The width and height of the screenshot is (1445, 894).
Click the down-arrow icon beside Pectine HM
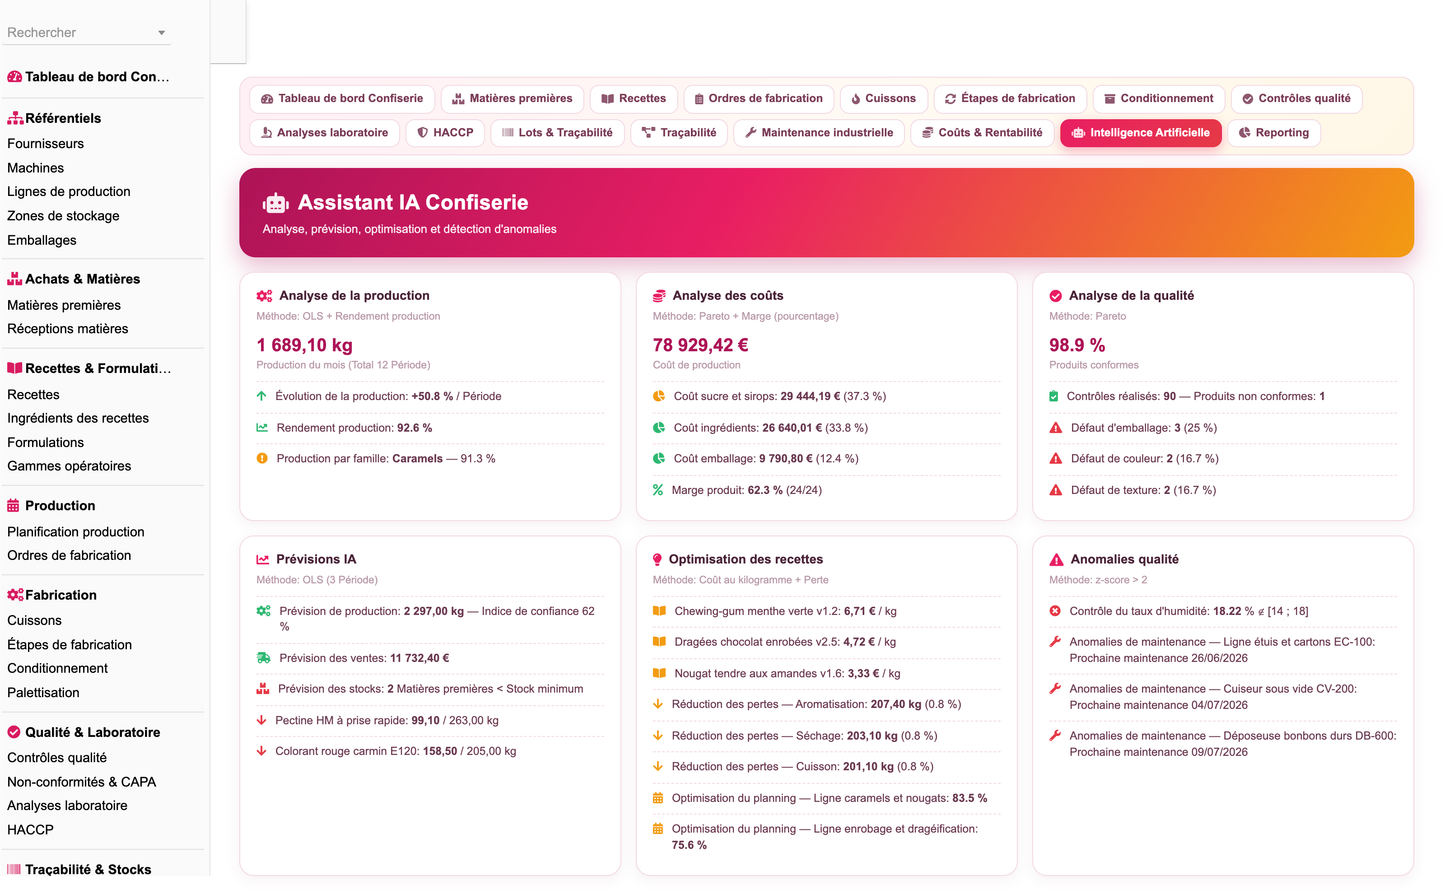[x=261, y=720]
